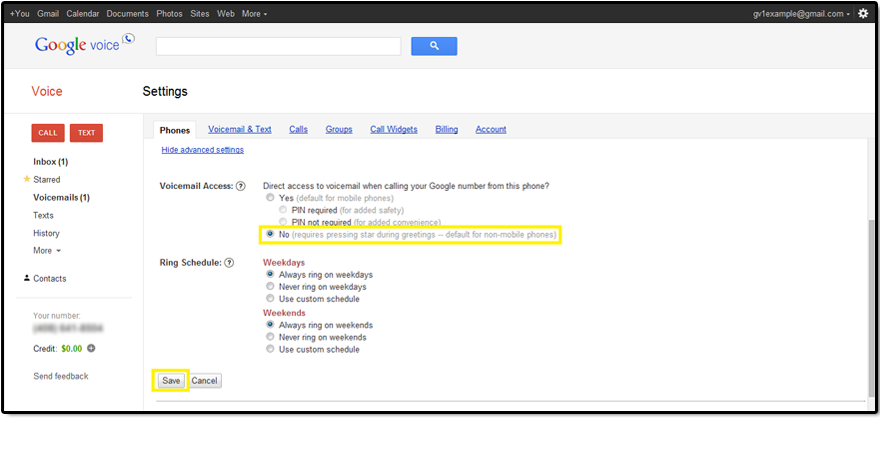Open Starred messages with star icon
880x453 pixels.
click(46, 180)
